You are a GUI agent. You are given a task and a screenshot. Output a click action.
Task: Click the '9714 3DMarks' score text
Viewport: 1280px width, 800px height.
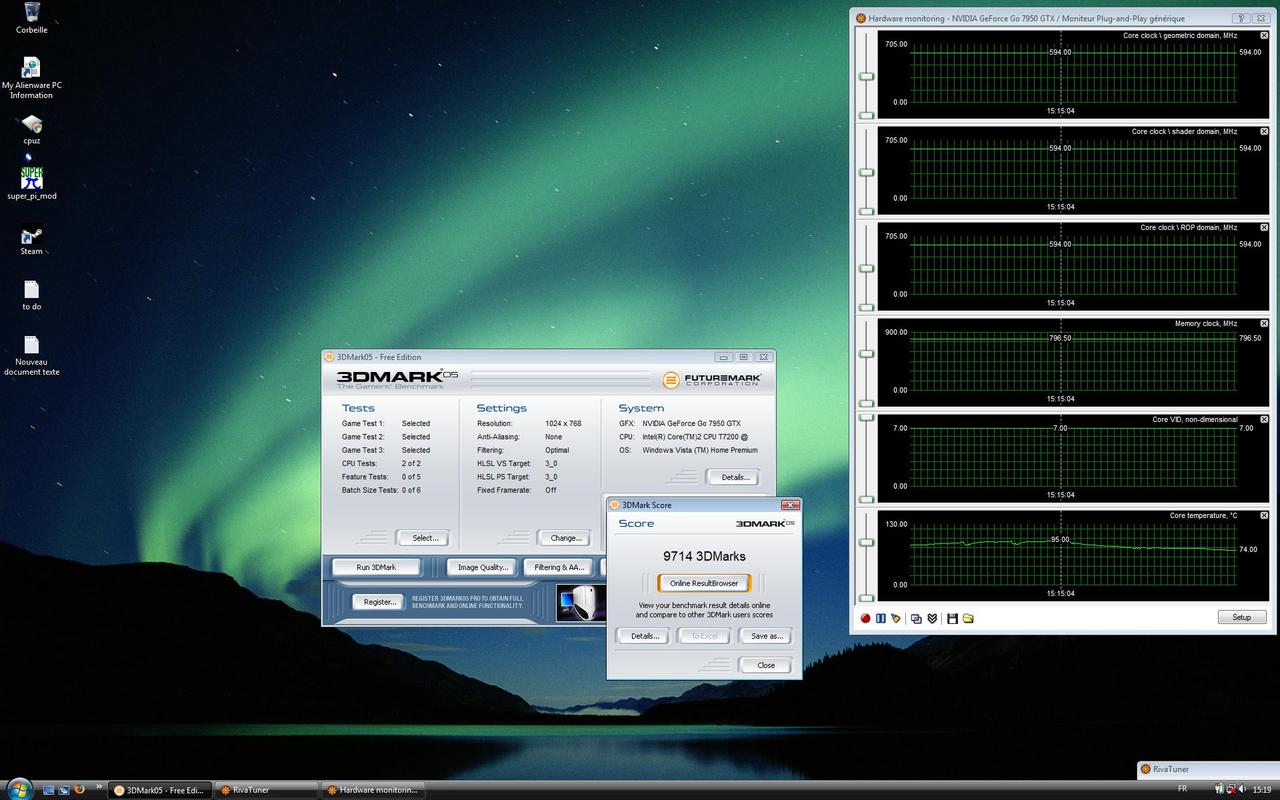click(704, 556)
